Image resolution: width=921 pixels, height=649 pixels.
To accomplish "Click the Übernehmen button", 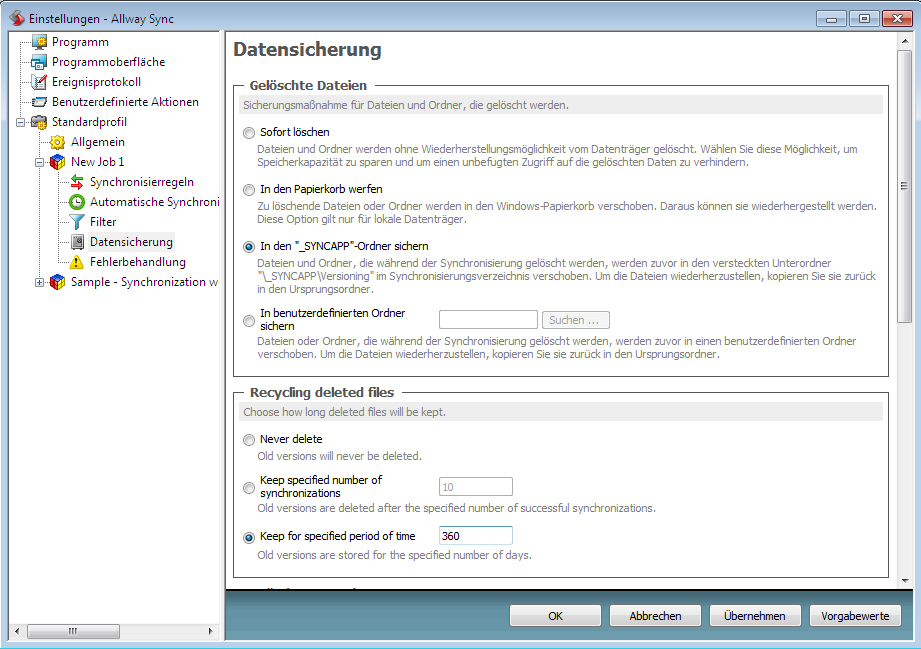I will click(755, 616).
